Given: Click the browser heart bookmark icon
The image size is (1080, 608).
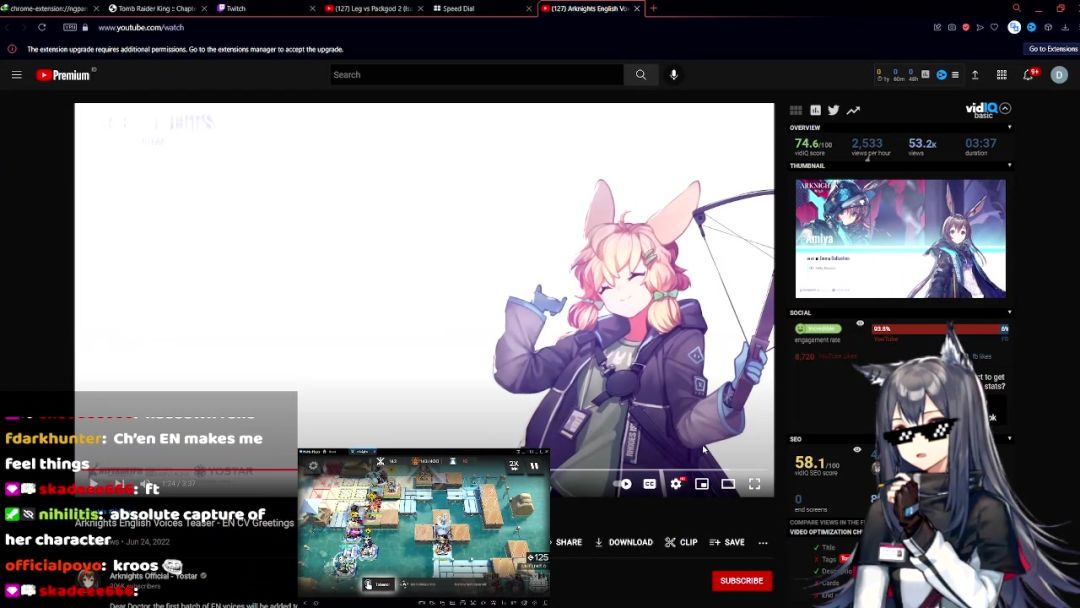Looking at the screenshot, I should [x=994, y=28].
